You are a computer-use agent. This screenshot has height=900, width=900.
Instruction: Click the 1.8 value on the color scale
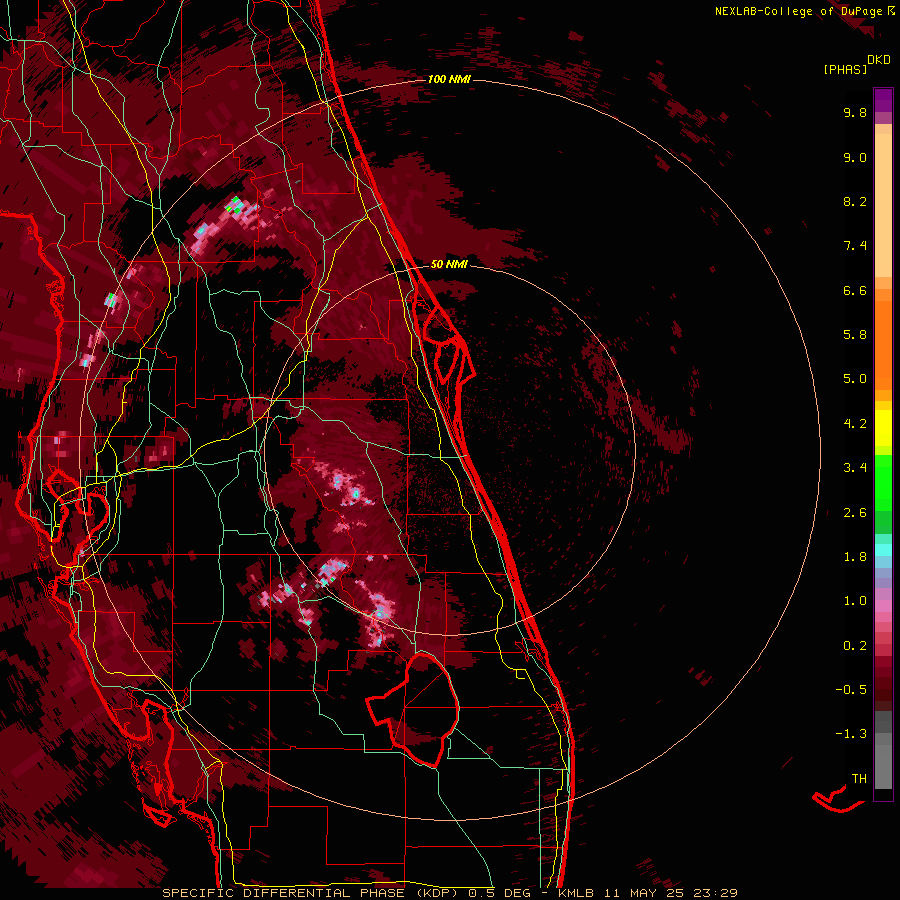coord(855,557)
